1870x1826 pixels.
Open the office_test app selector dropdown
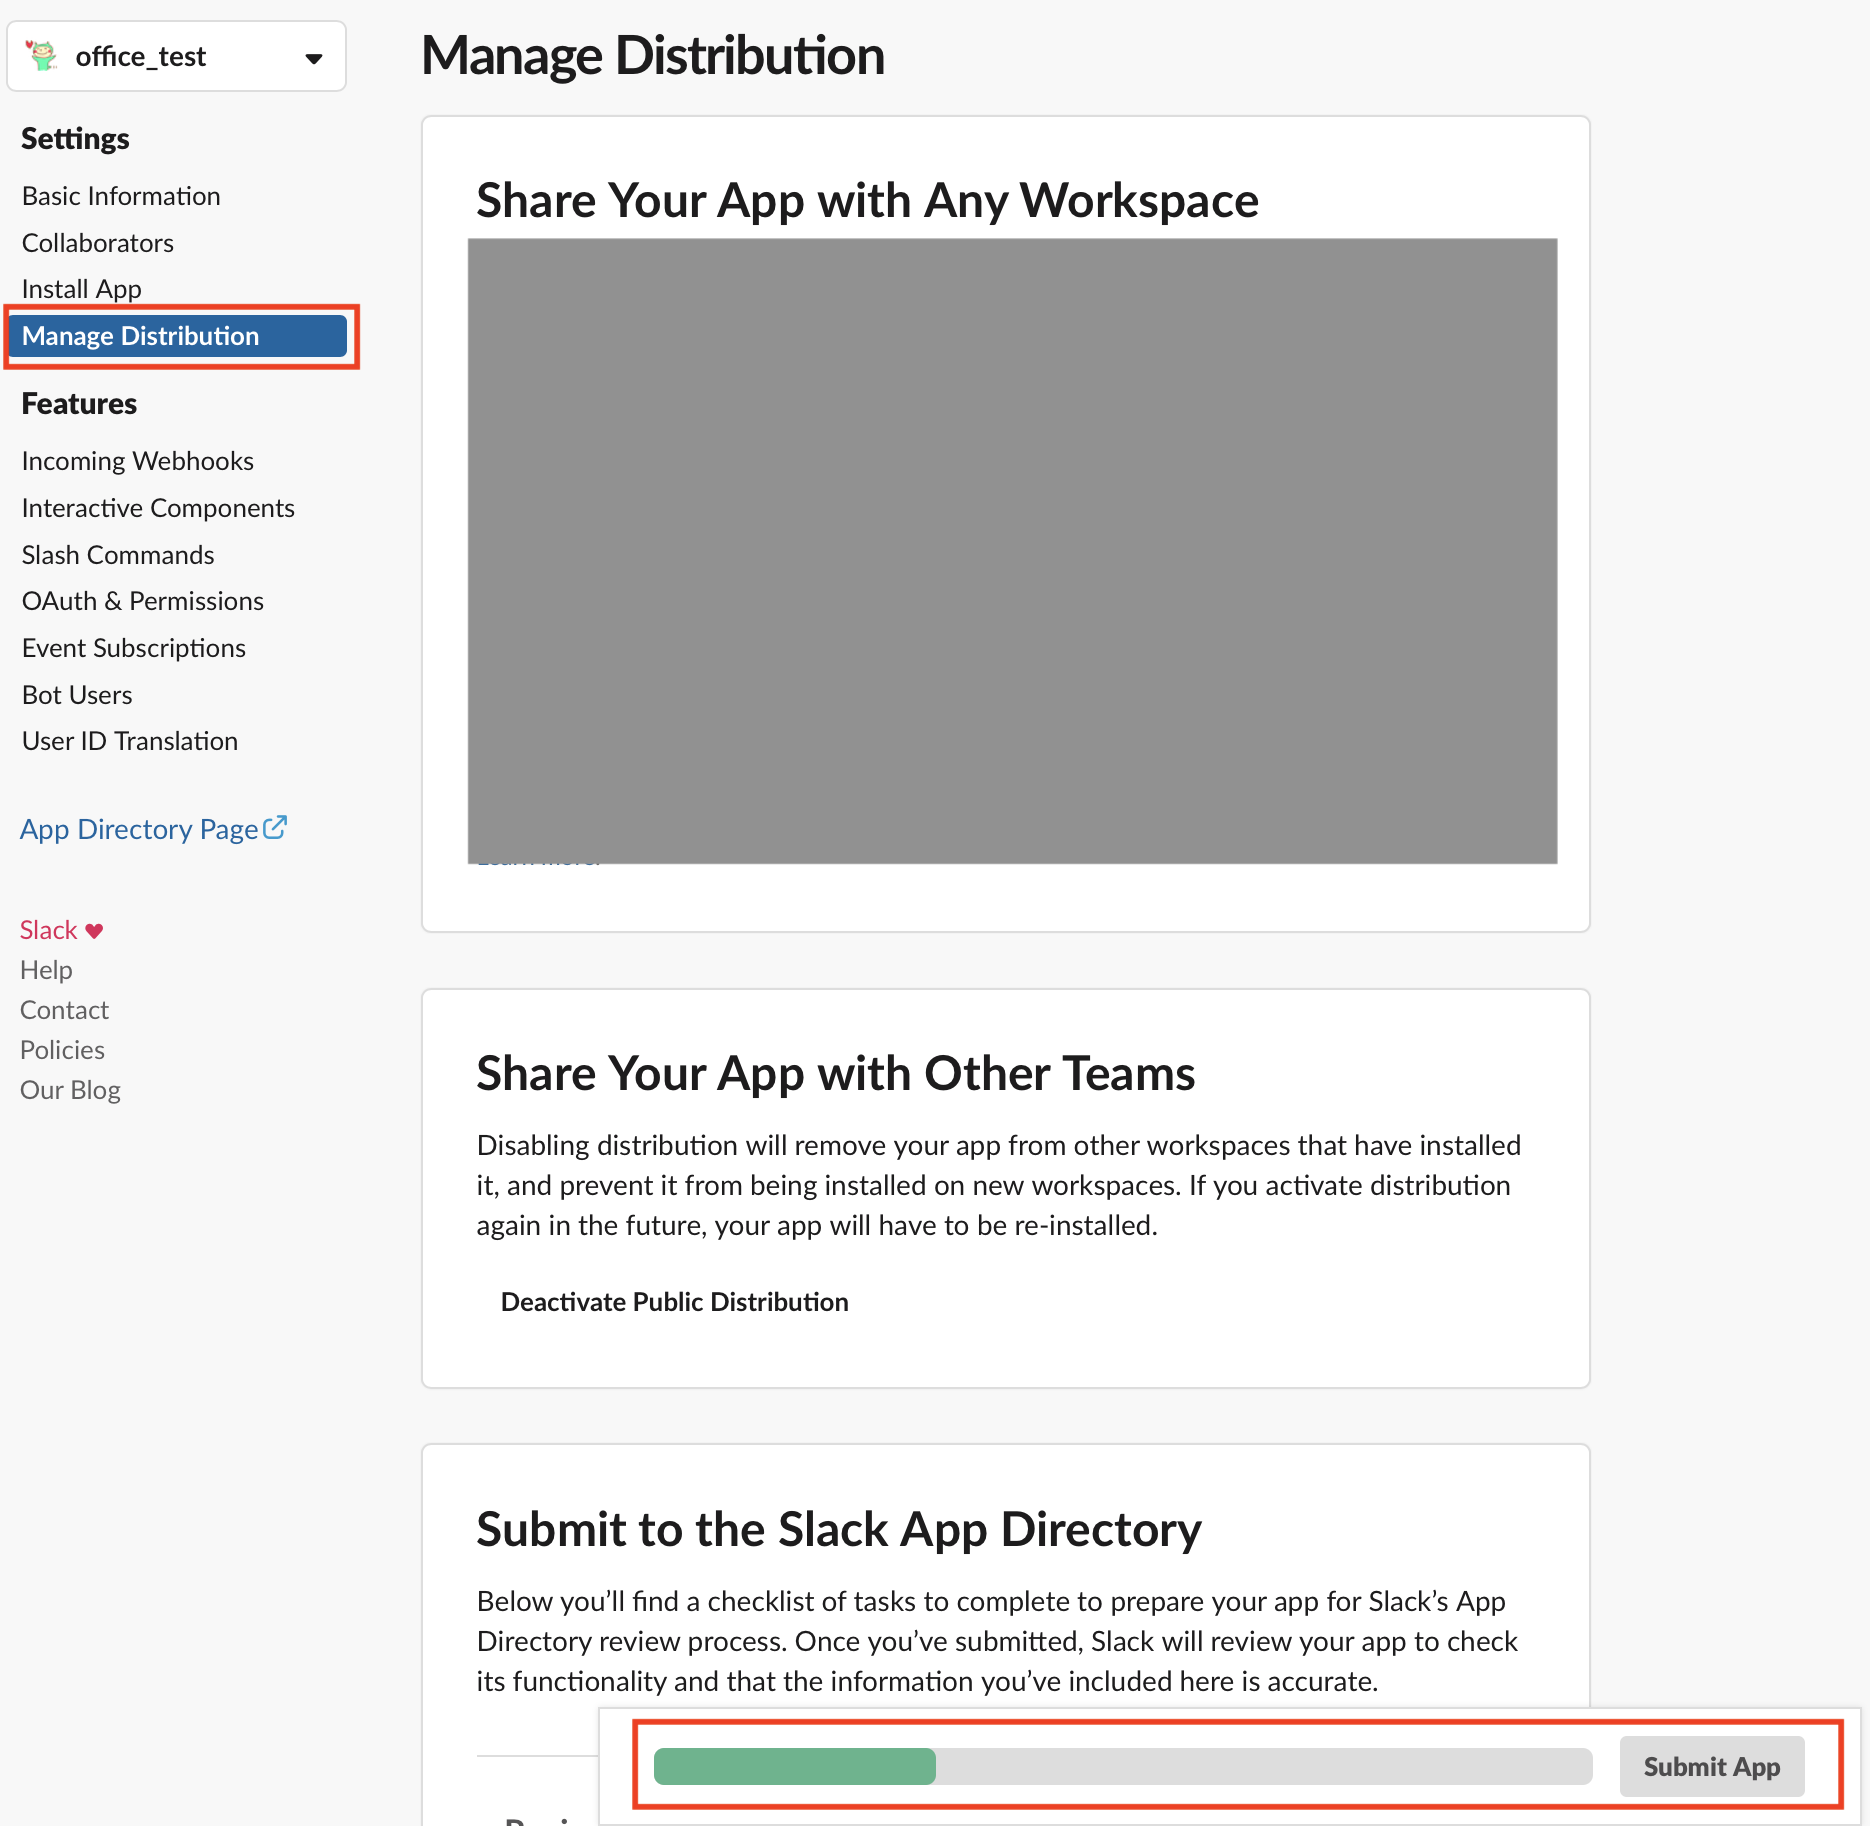coord(177,57)
